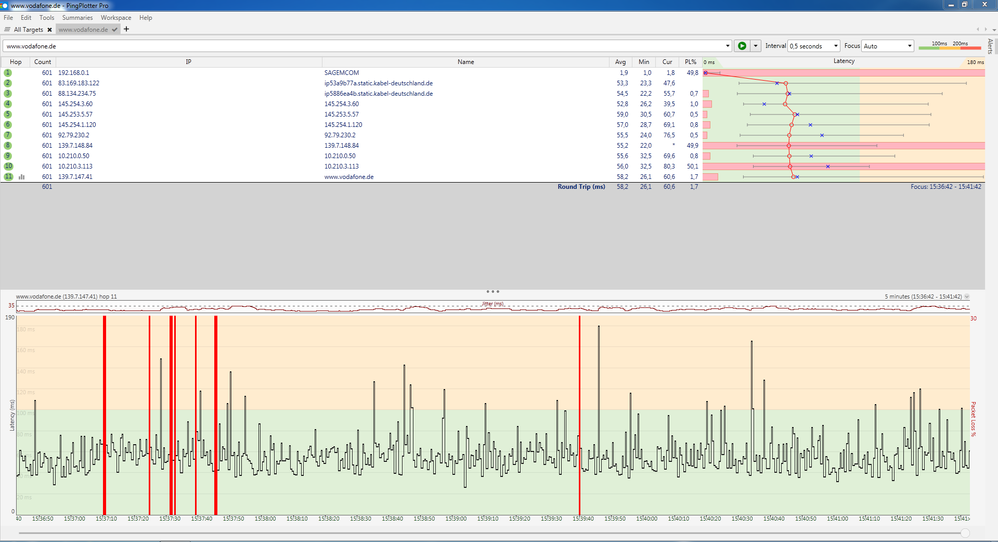This screenshot has width=998, height=542.
Task: Click the target address input field
Action: pyautogui.click(x=363, y=46)
